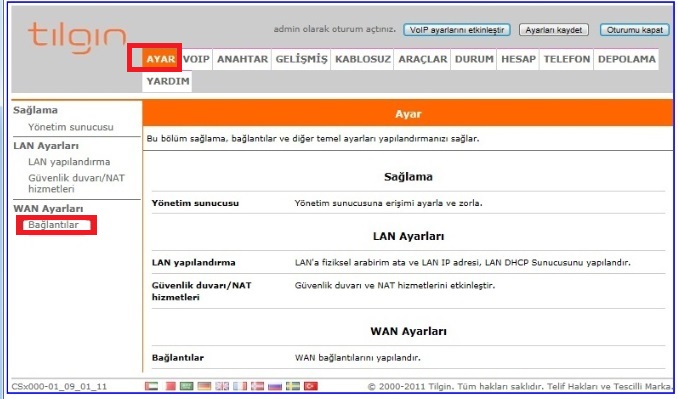This screenshot has height=399, width=678.
Task: Click the UAE flag language icon
Action: click(x=151, y=386)
